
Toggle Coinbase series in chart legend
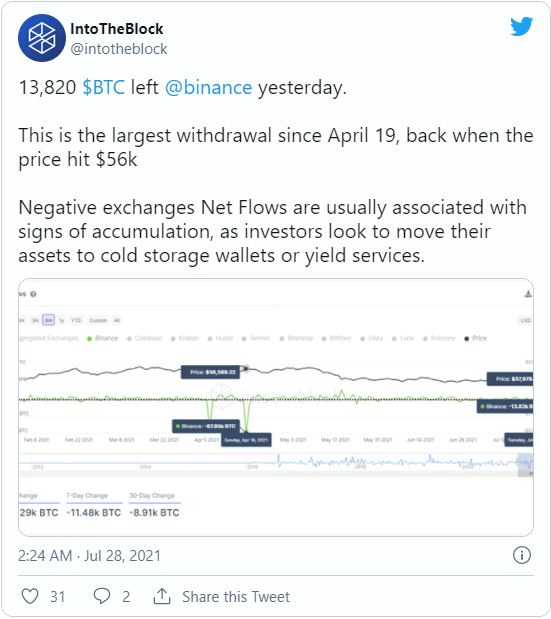click(x=144, y=338)
